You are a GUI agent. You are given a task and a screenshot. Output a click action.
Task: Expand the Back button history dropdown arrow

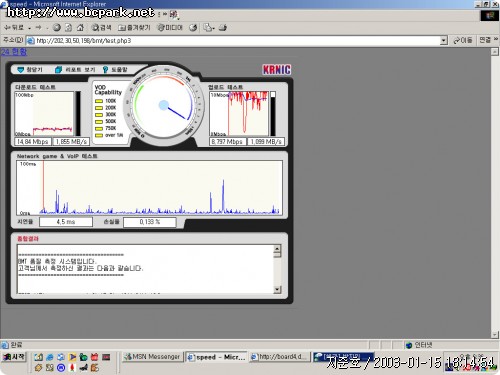pos(29,28)
